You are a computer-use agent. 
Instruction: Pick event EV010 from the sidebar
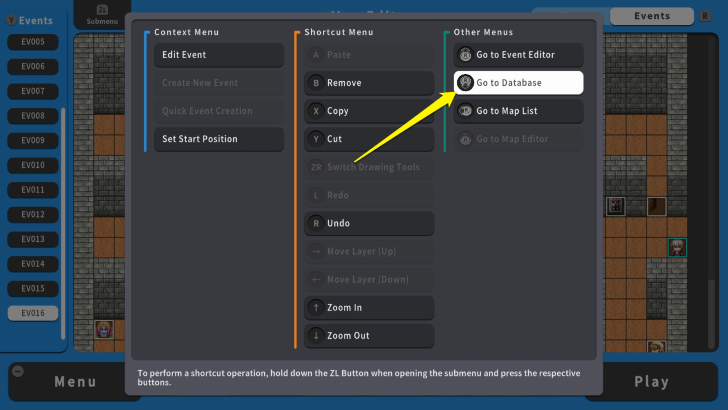tap(33, 165)
